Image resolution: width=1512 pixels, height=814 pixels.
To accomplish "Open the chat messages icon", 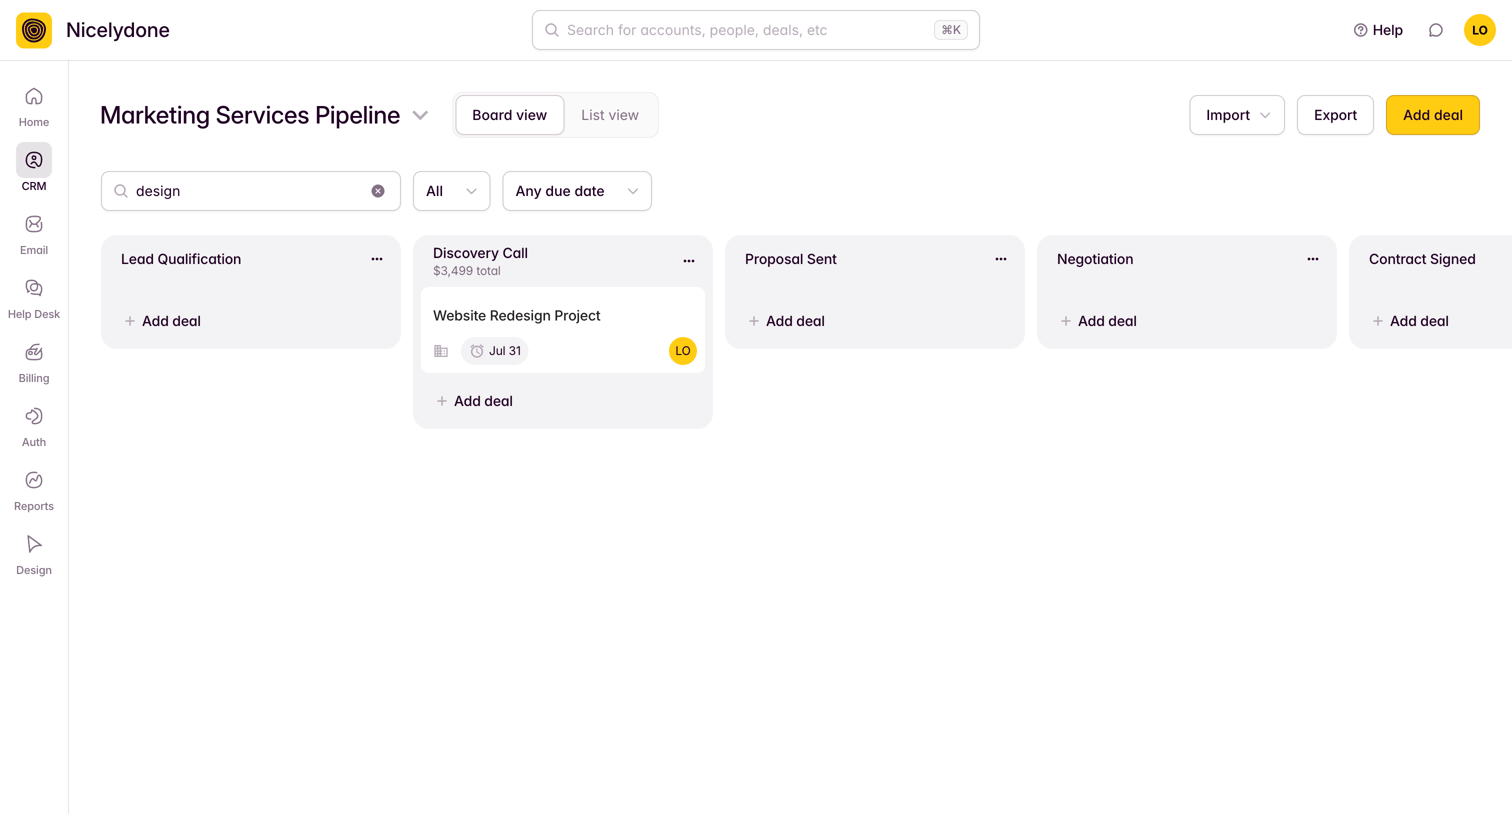I will click(1436, 30).
